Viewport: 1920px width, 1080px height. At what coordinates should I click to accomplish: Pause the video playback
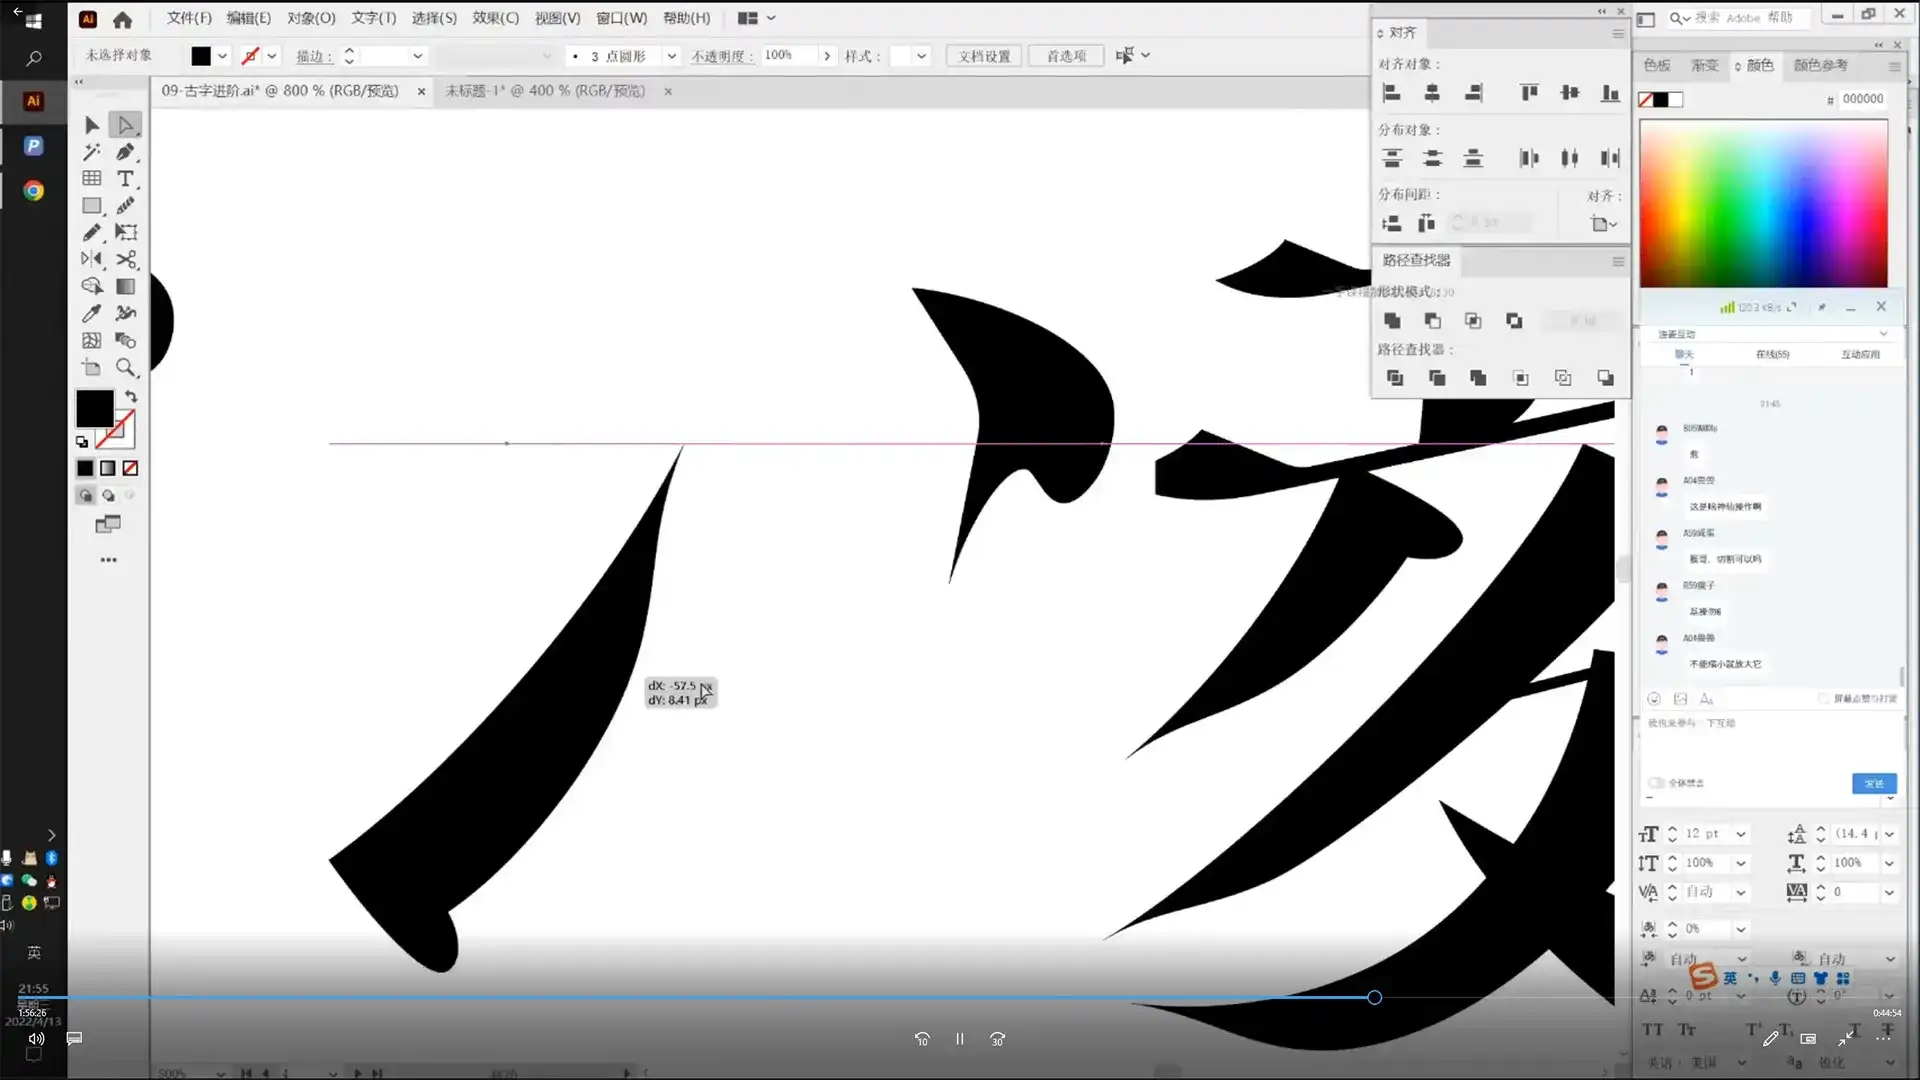959,1039
